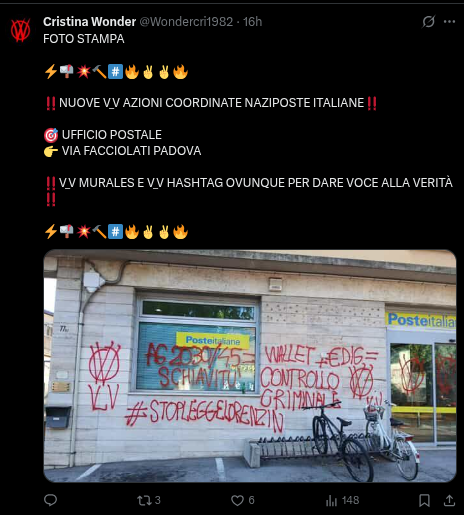Viewport: 464px width, 515px height.
Task: Click the NUOVE V_V AZIONI COORDINATE headline text
Action: [211, 103]
